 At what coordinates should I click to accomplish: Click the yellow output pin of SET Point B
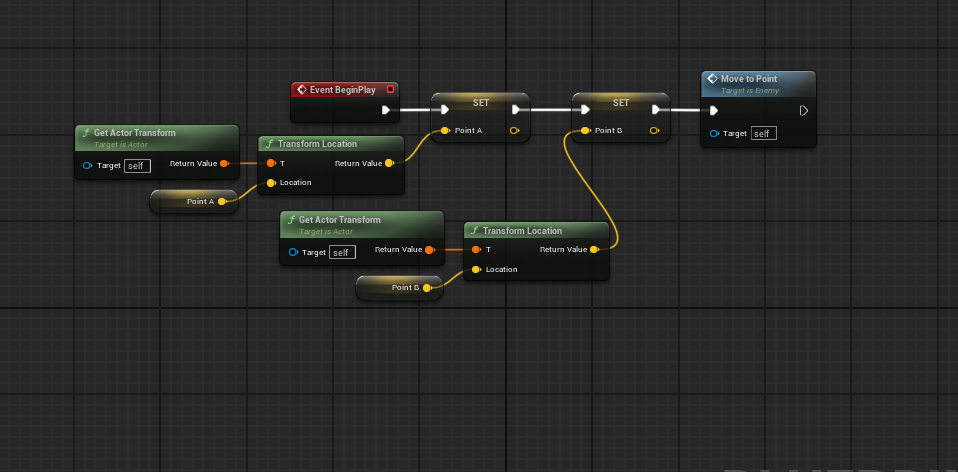coord(654,130)
